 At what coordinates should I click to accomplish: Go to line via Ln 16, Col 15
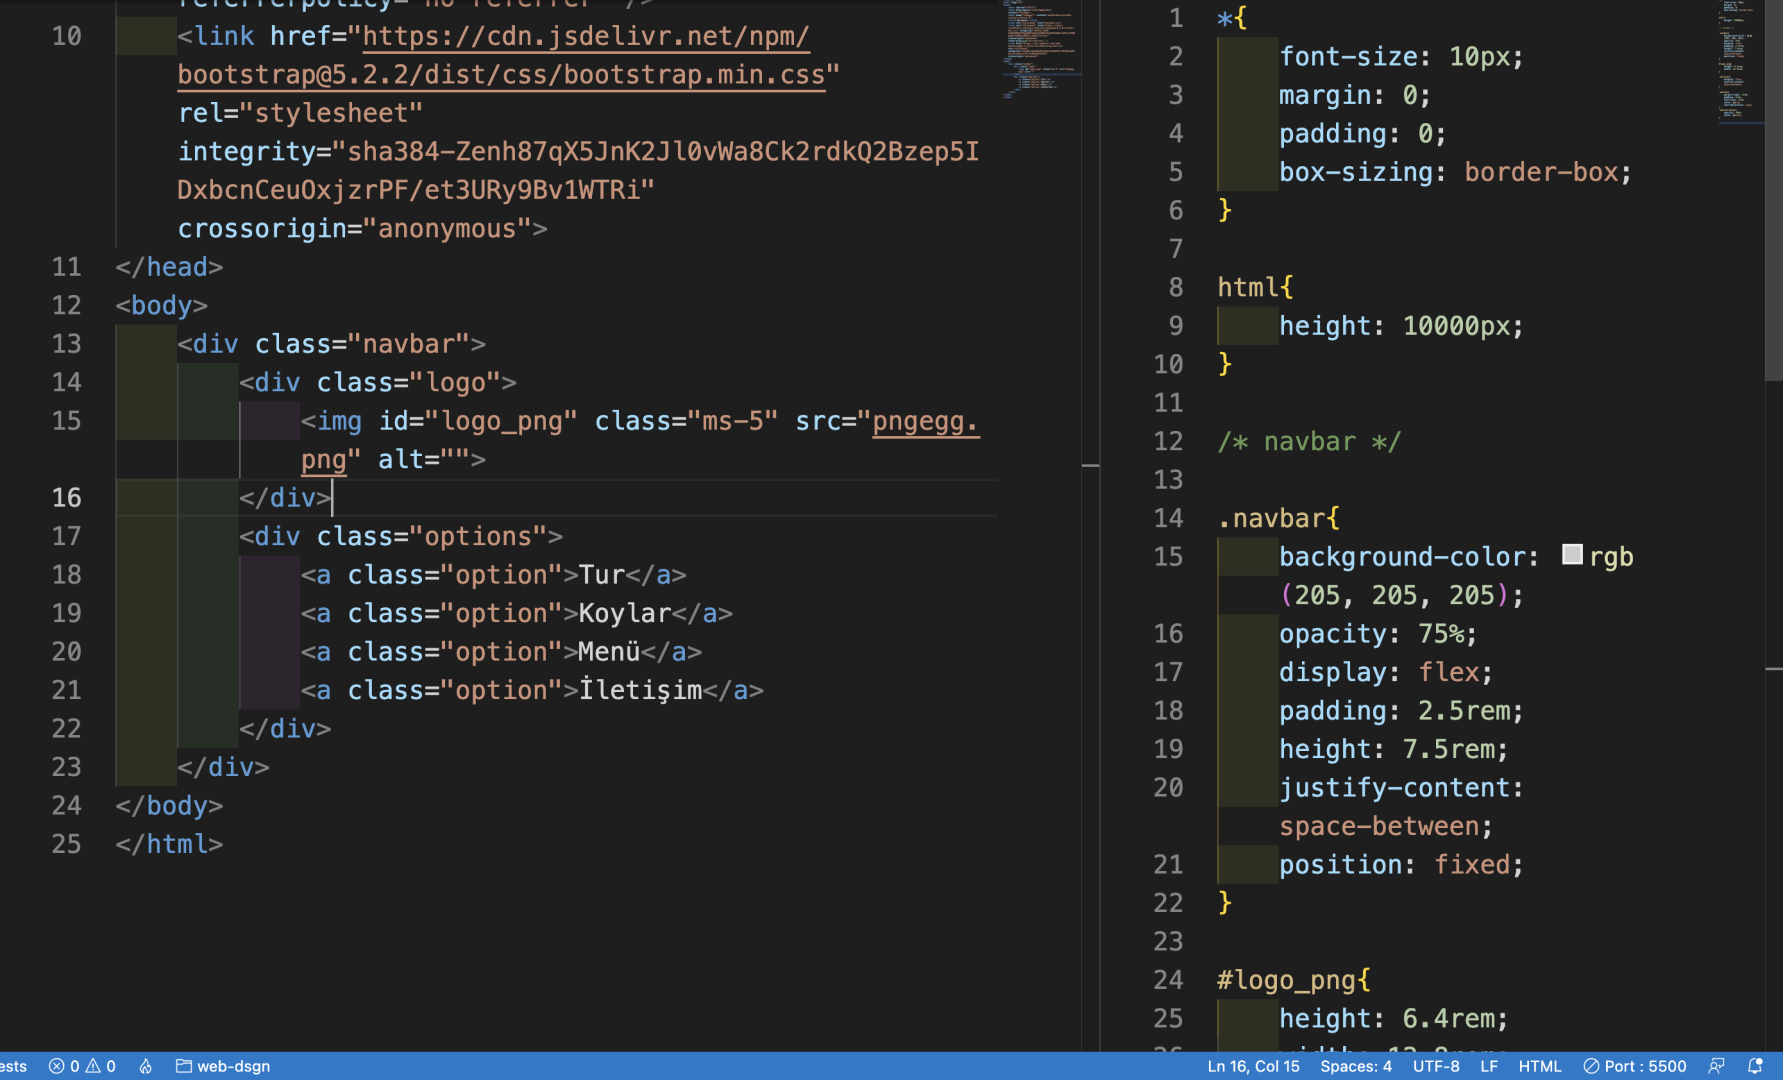(1253, 1066)
